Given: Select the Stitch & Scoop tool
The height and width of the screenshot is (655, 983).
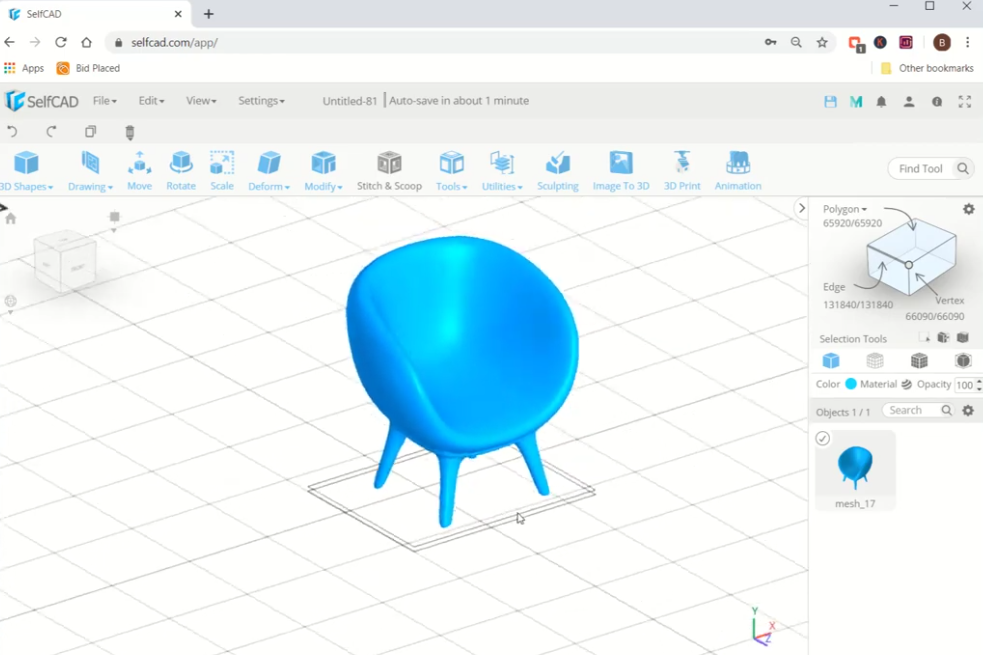Looking at the screenshot, I should tap(389, 170).
